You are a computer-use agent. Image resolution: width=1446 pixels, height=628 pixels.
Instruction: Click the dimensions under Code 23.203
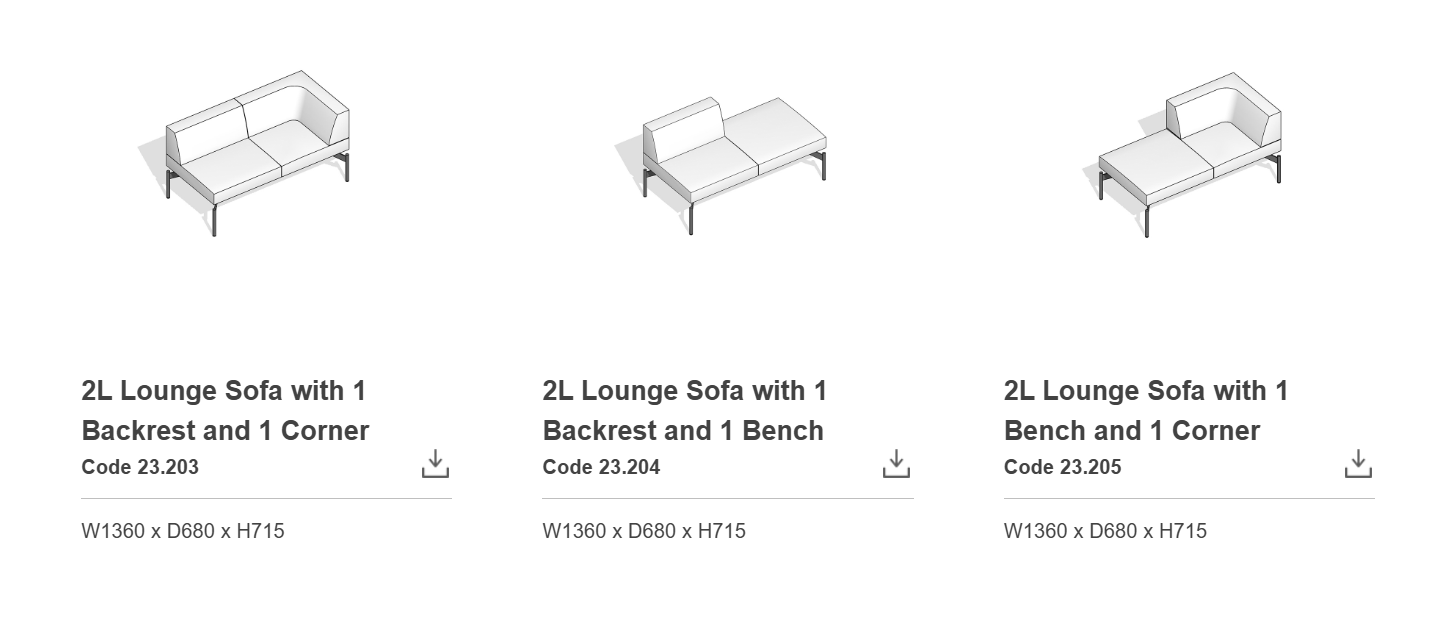182,531
